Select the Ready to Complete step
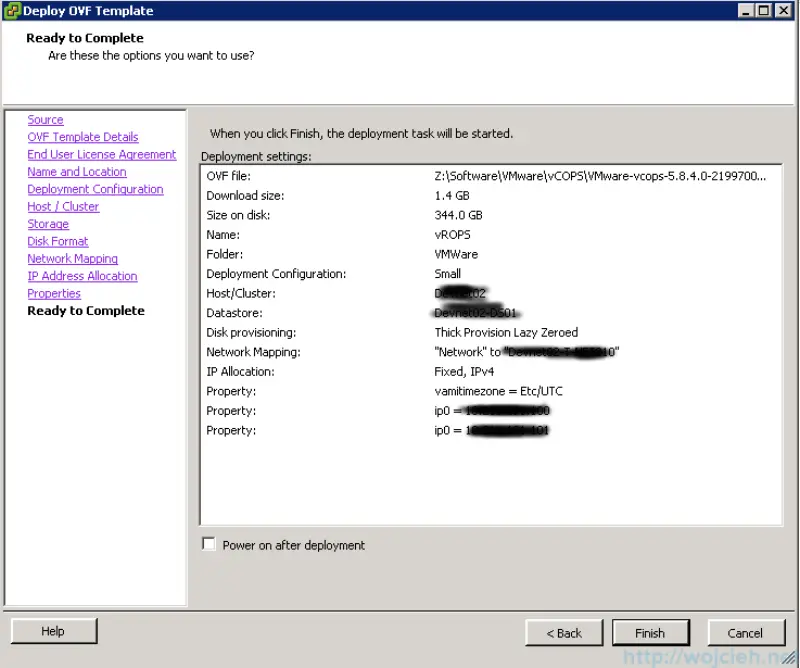This screenshot has height=668, width=800. point(86,311)
